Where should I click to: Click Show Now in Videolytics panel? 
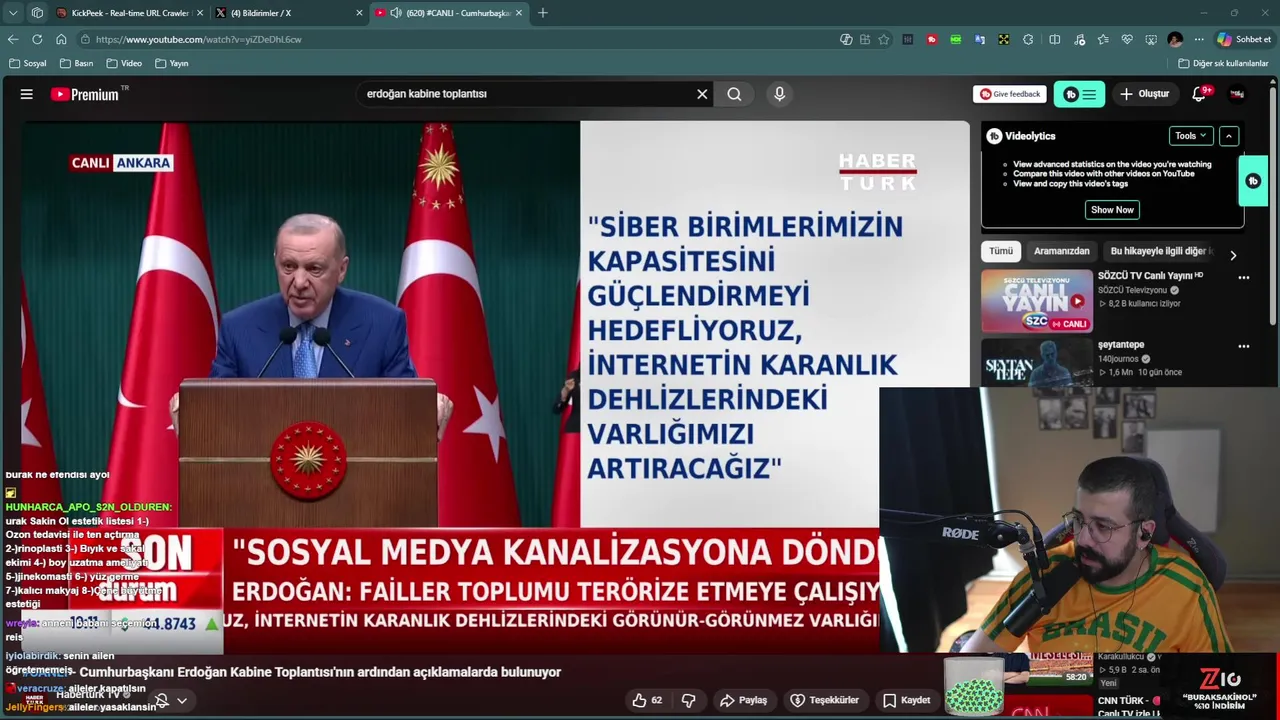click(x=1112, y=210)
